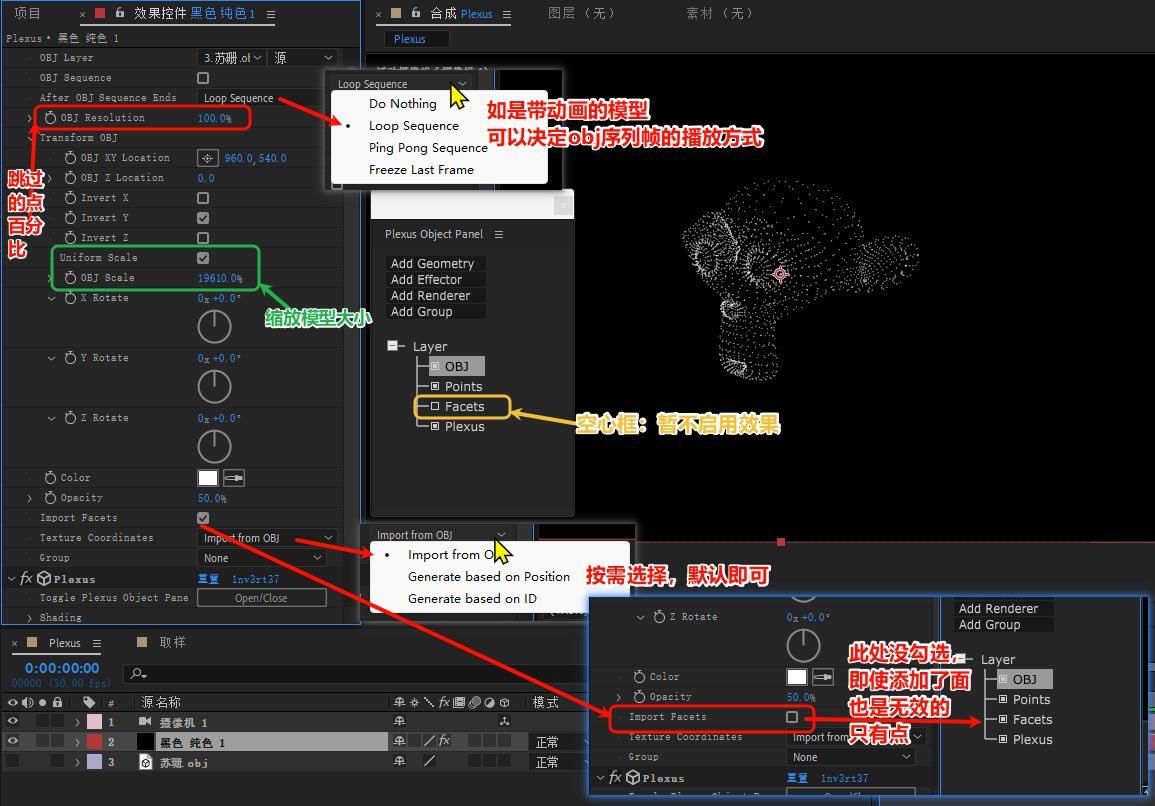Open the 效果控件 panel menu icon

click(271, 14)
